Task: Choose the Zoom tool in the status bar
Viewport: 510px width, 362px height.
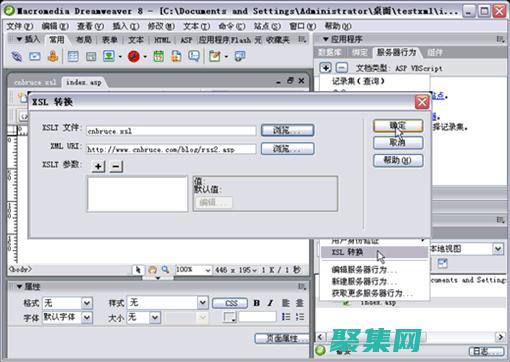Action: [x=165, y=269]
